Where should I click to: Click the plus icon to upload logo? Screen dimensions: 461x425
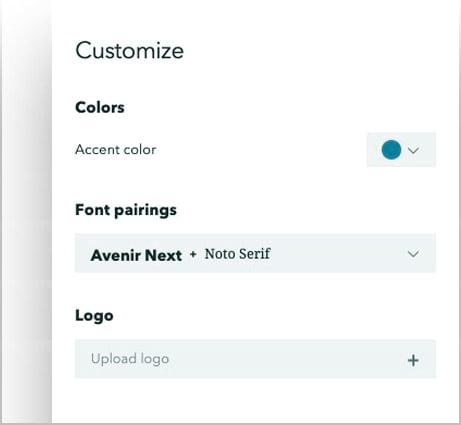click(413, 360)
